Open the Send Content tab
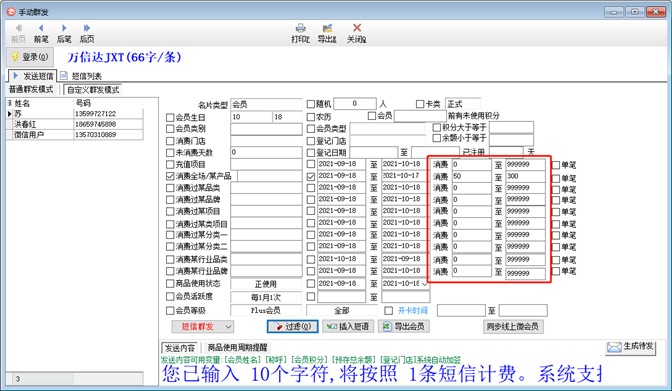 tap(180, 348)
